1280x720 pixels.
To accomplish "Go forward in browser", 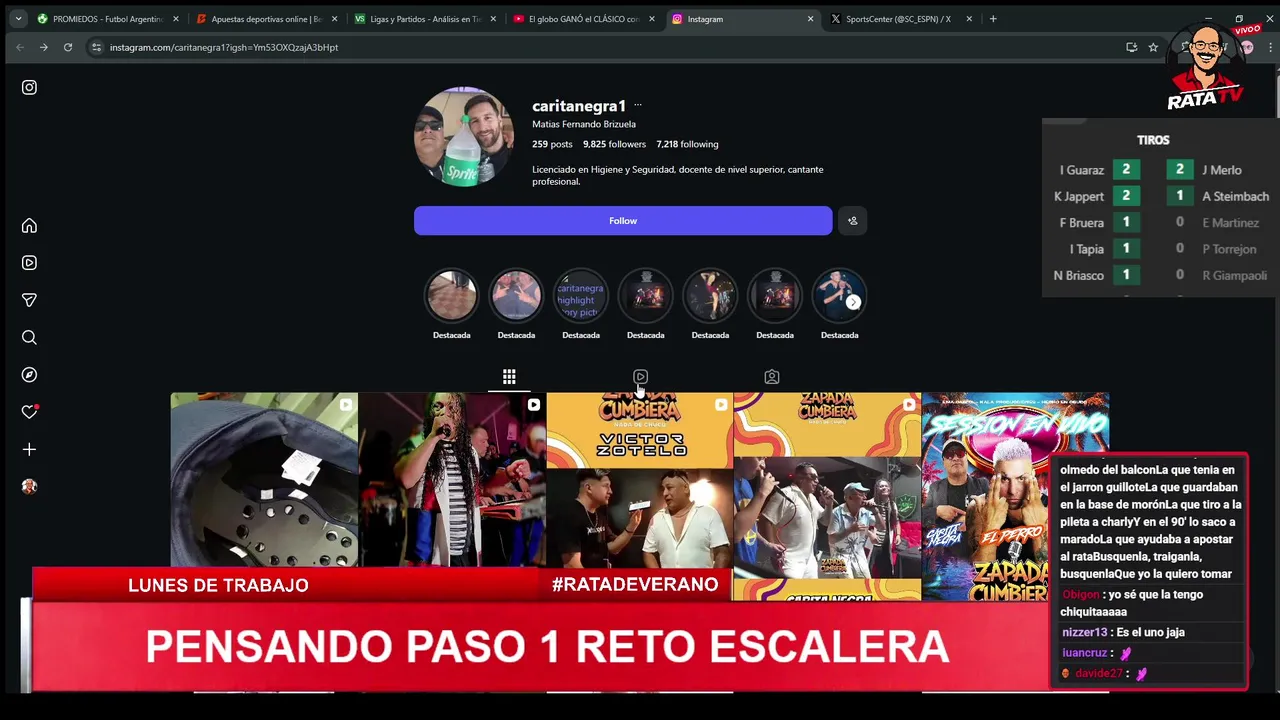I will point(43,47).
